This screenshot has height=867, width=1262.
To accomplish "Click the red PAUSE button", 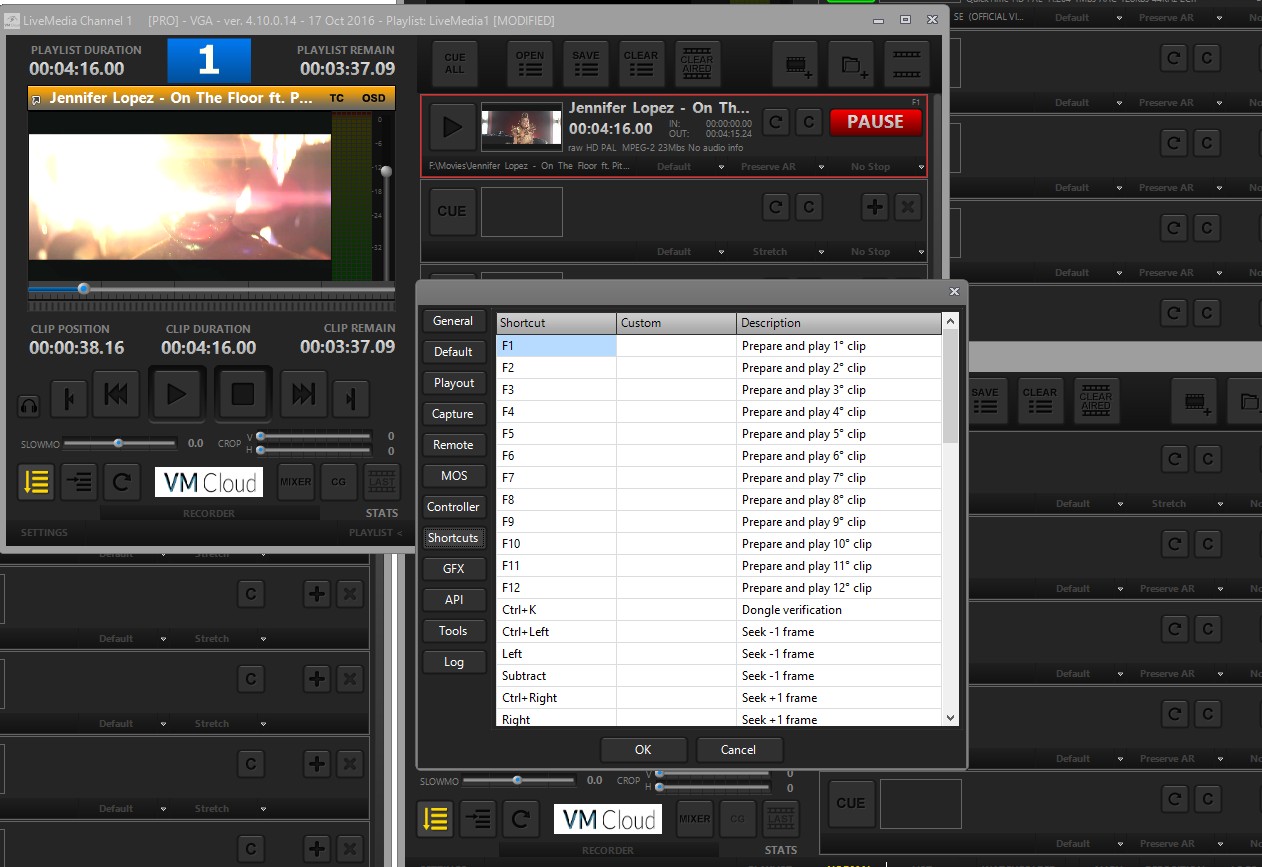I will tap(875, 122).
